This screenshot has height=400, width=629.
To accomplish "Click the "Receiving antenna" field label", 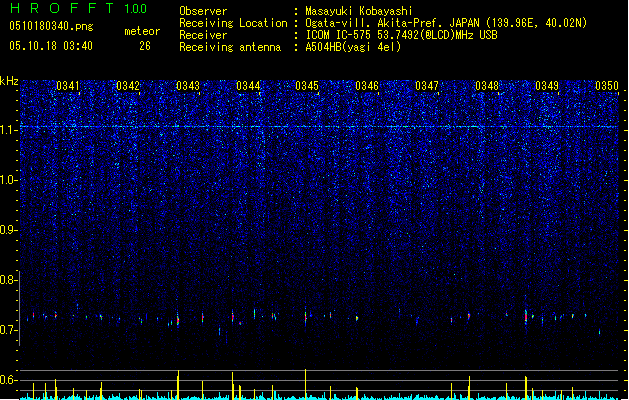I will 230,47.
